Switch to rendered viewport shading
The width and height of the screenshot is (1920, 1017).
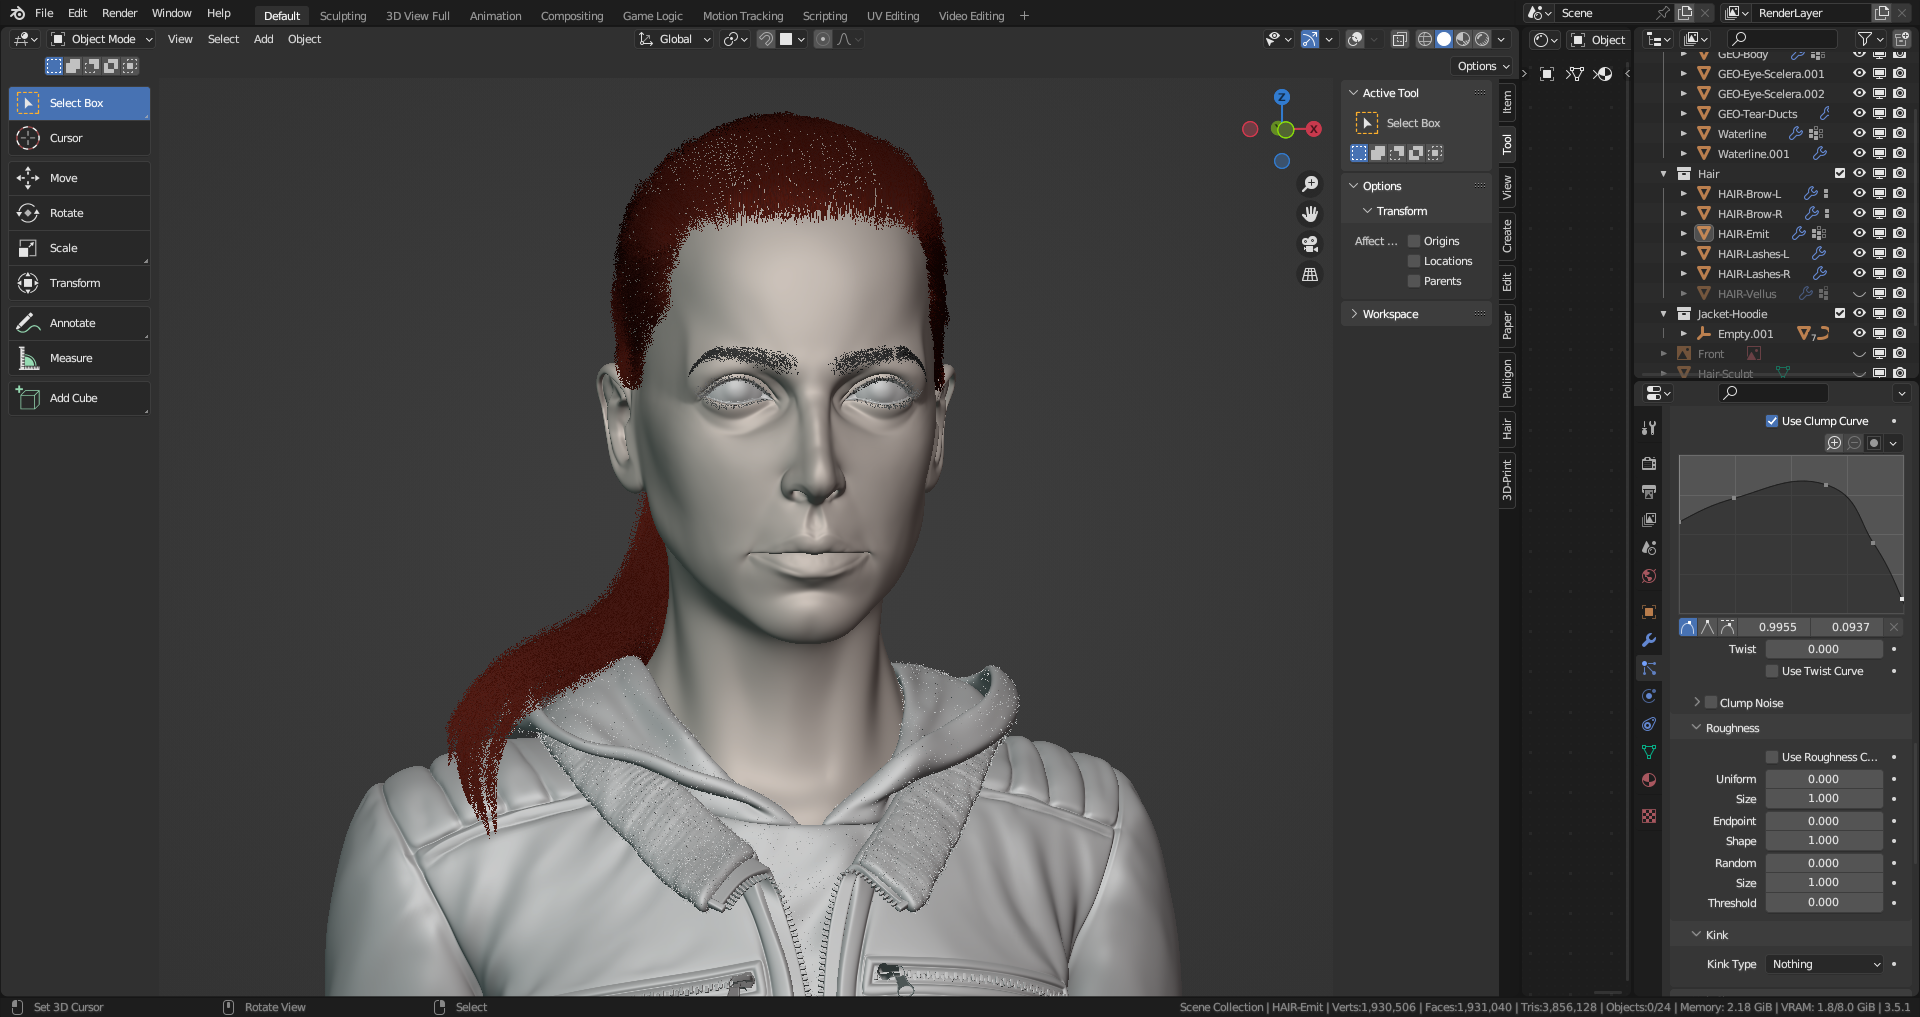click(1482, 39)
